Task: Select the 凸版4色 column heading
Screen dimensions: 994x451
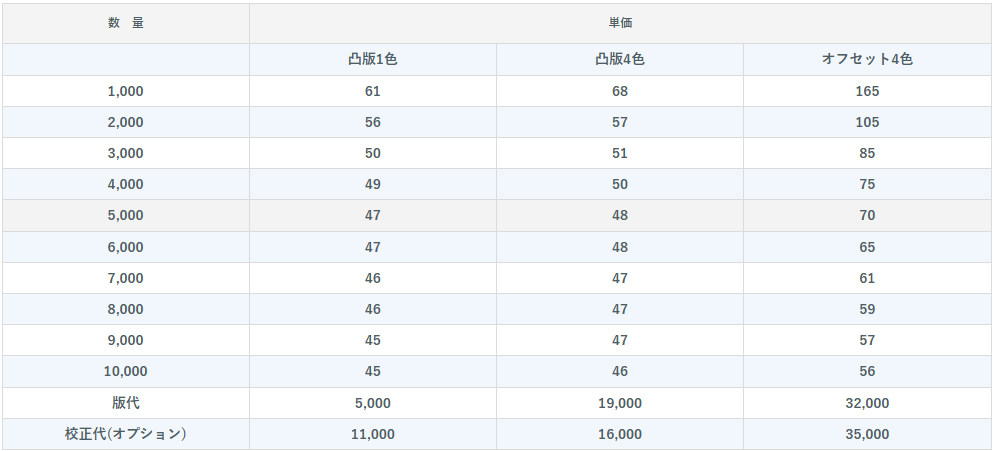Action: pyautogui.click(x=620, y=59)
